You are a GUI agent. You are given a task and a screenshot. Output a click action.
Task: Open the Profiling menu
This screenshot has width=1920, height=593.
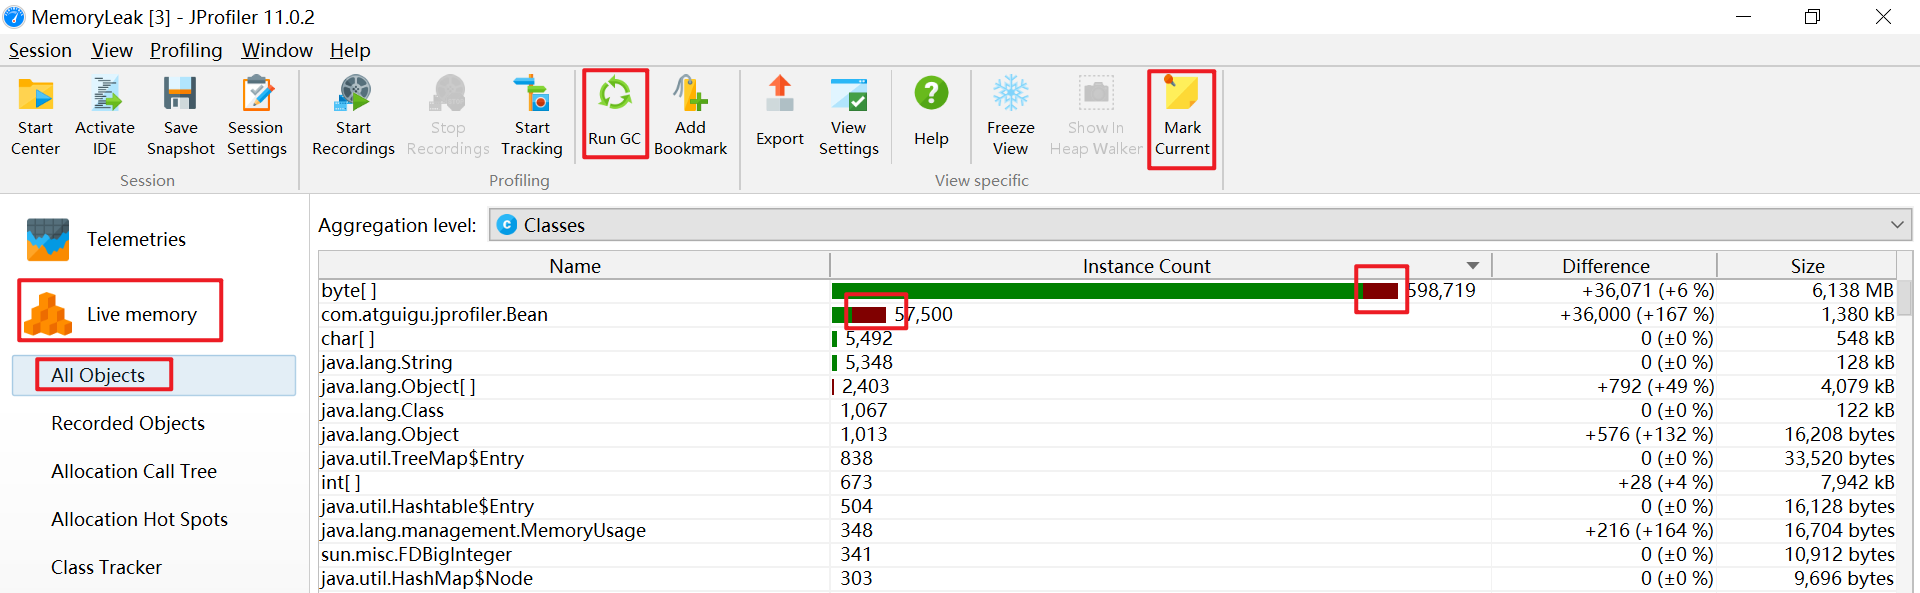click(186, 50)
